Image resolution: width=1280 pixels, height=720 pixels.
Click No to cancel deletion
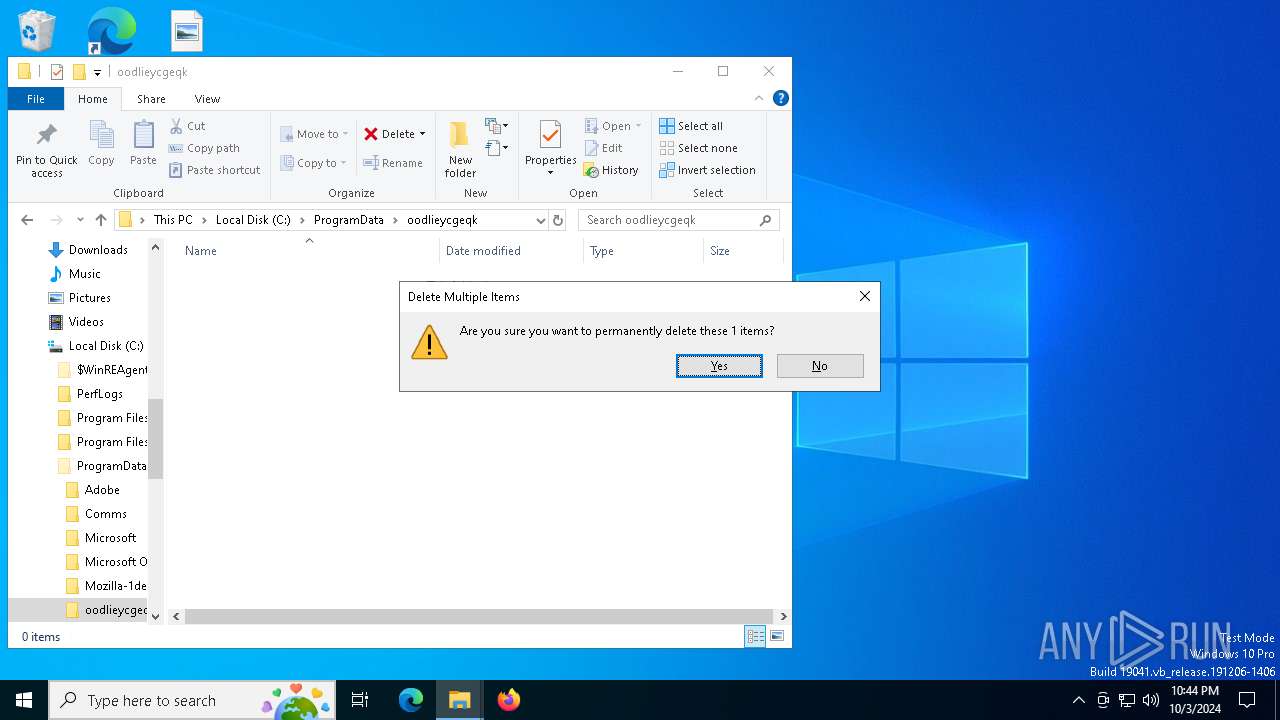(x=820, y=366)
